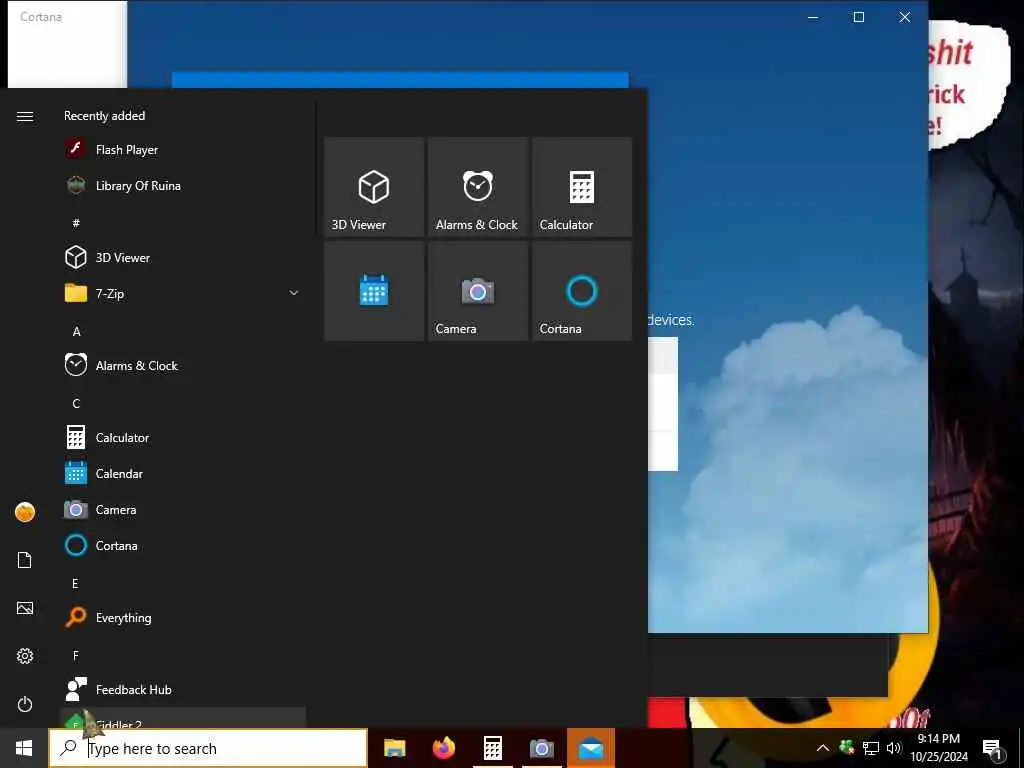
Task: Jump to the F letter header
Action: [75, 655]
